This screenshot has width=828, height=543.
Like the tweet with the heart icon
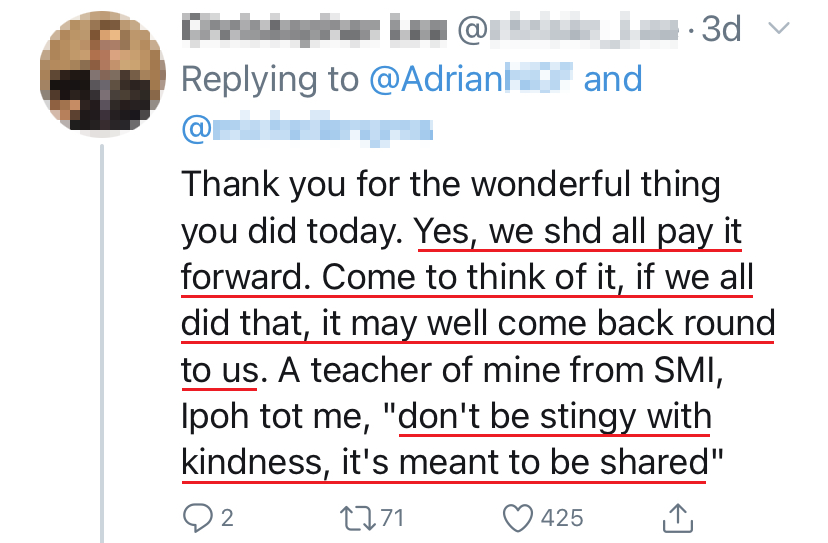point(520,516)
